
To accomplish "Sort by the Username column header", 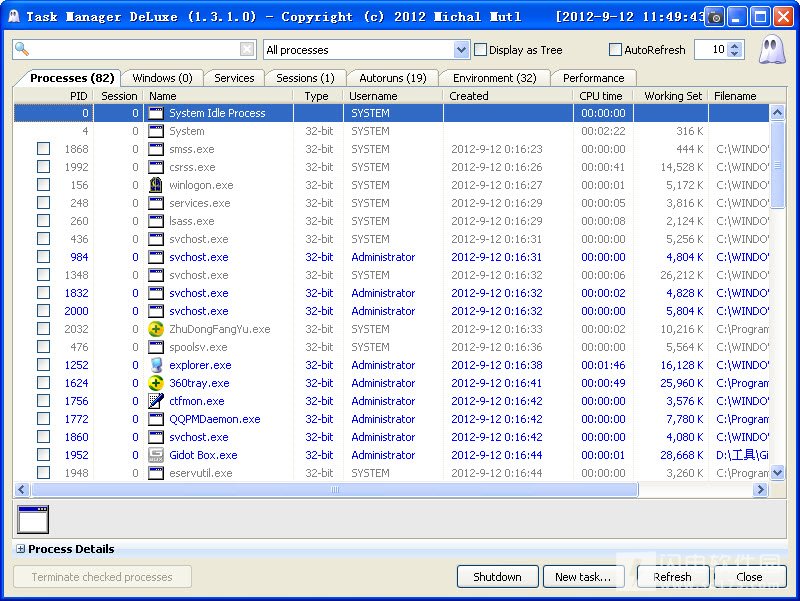I will click(x=393, y=96).
